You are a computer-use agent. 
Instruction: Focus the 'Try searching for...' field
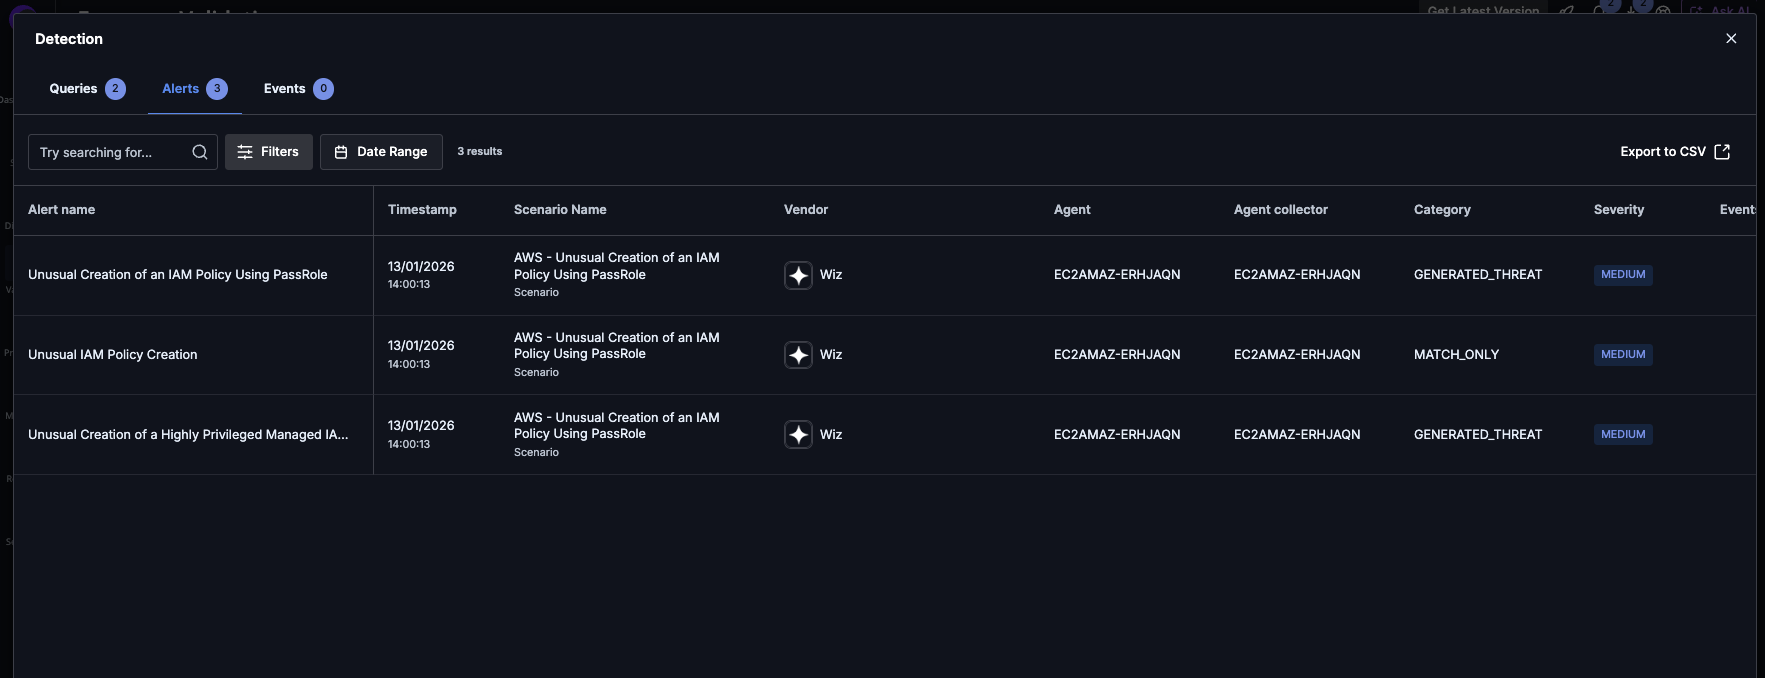coord(110,152)
